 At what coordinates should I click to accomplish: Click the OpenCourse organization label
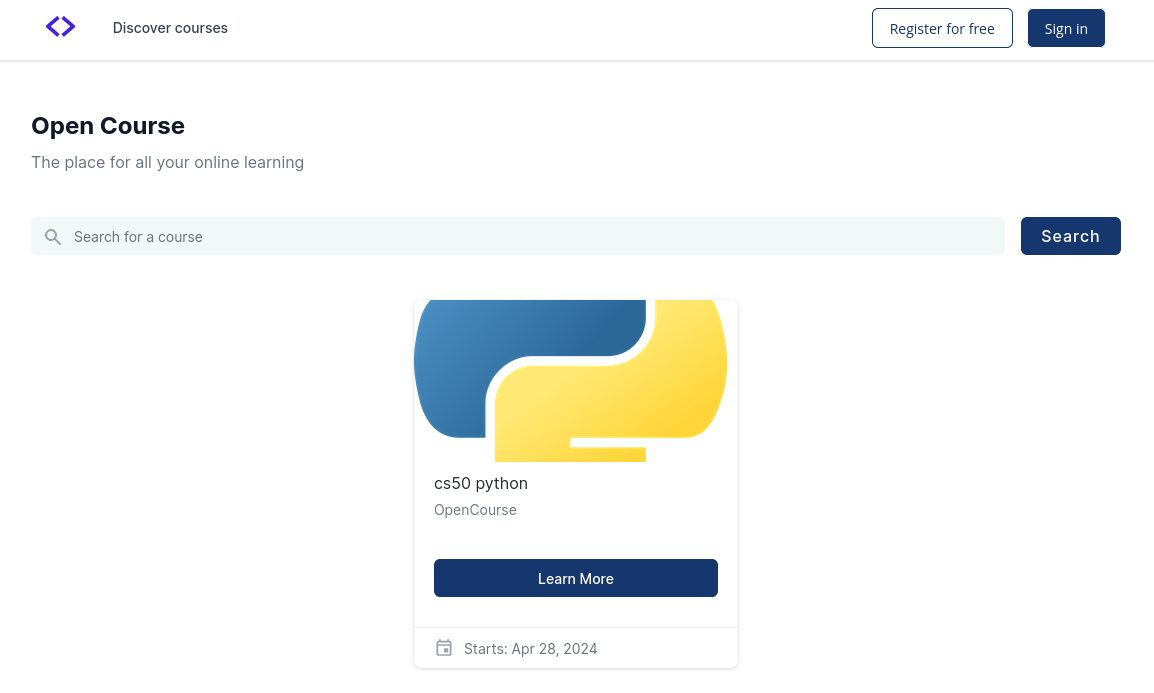[x=475, y=510]
